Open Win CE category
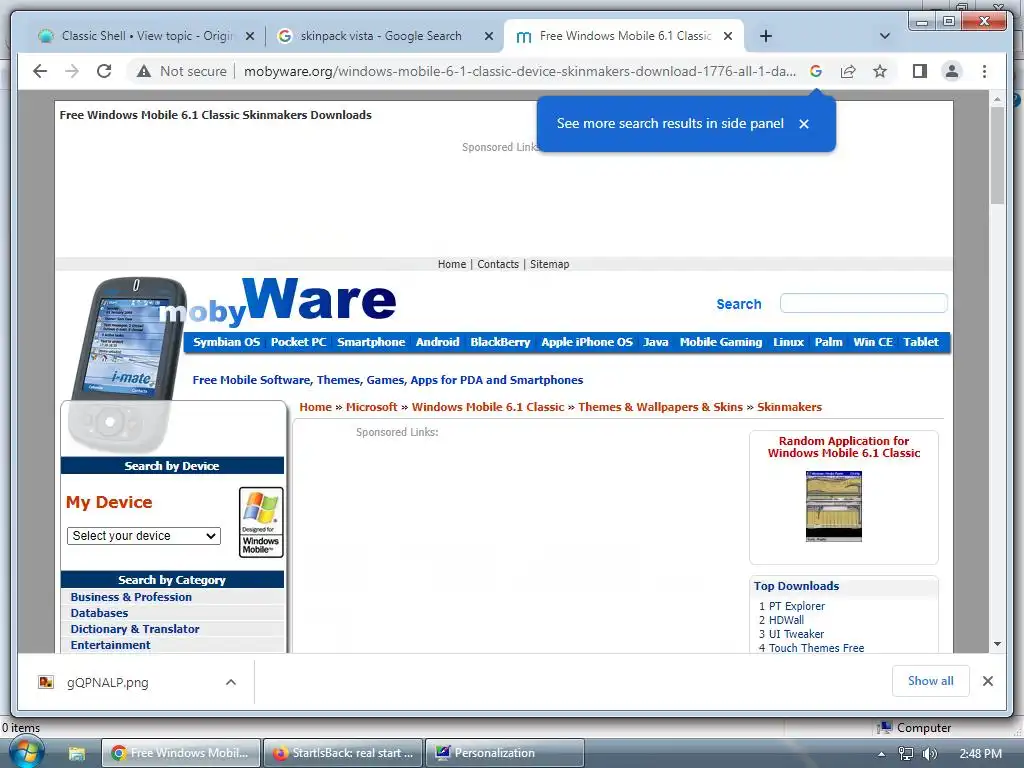The height and width of the screenshot is (768, 1024). pos(873,342)
